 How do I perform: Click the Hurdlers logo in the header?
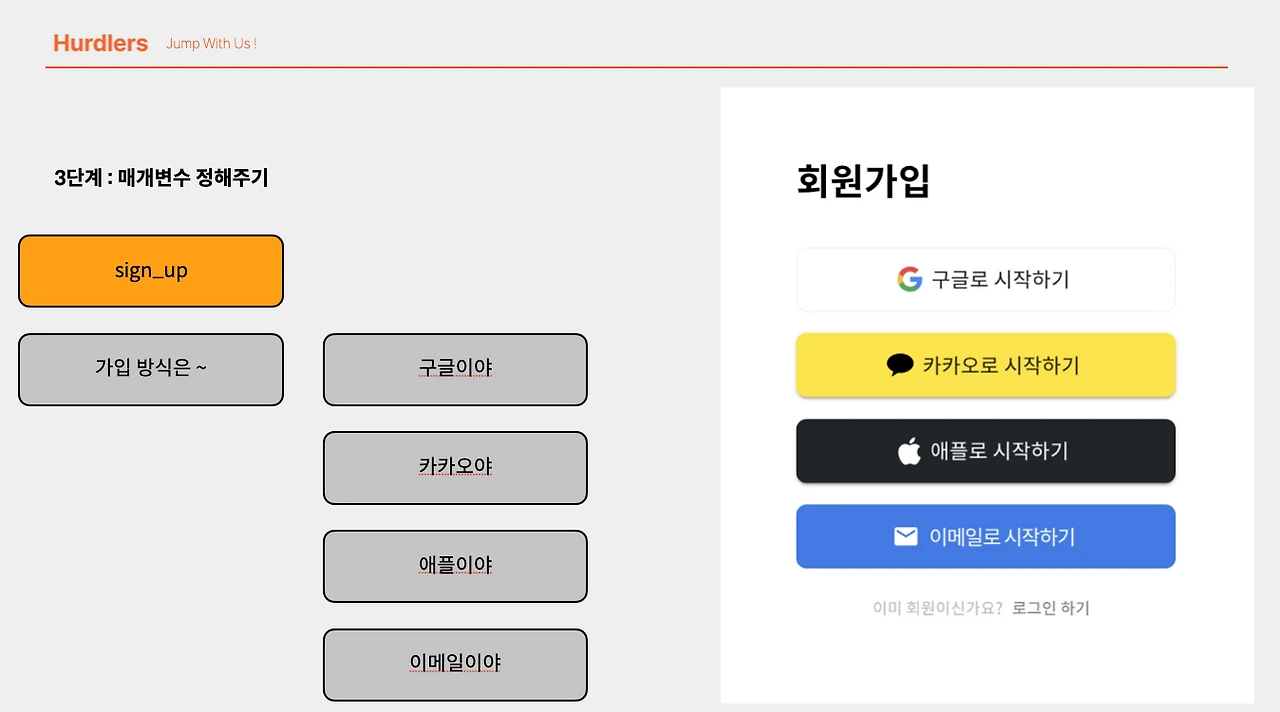pyautogui.click(x=100, y=43)
